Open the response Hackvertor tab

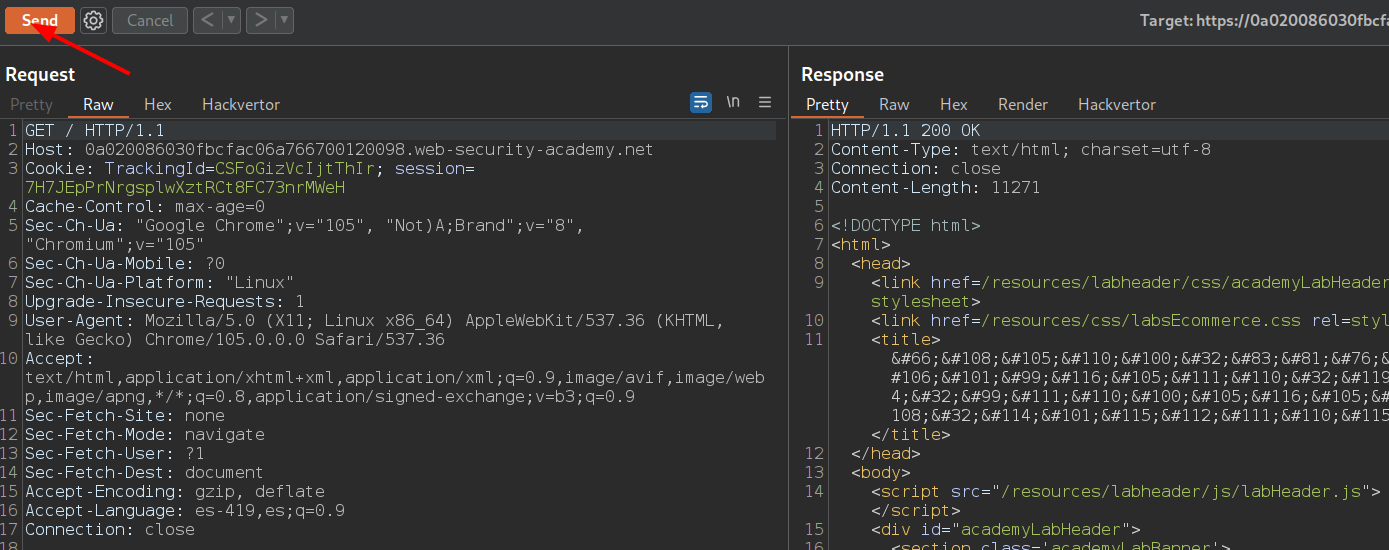pos(1117,104)
